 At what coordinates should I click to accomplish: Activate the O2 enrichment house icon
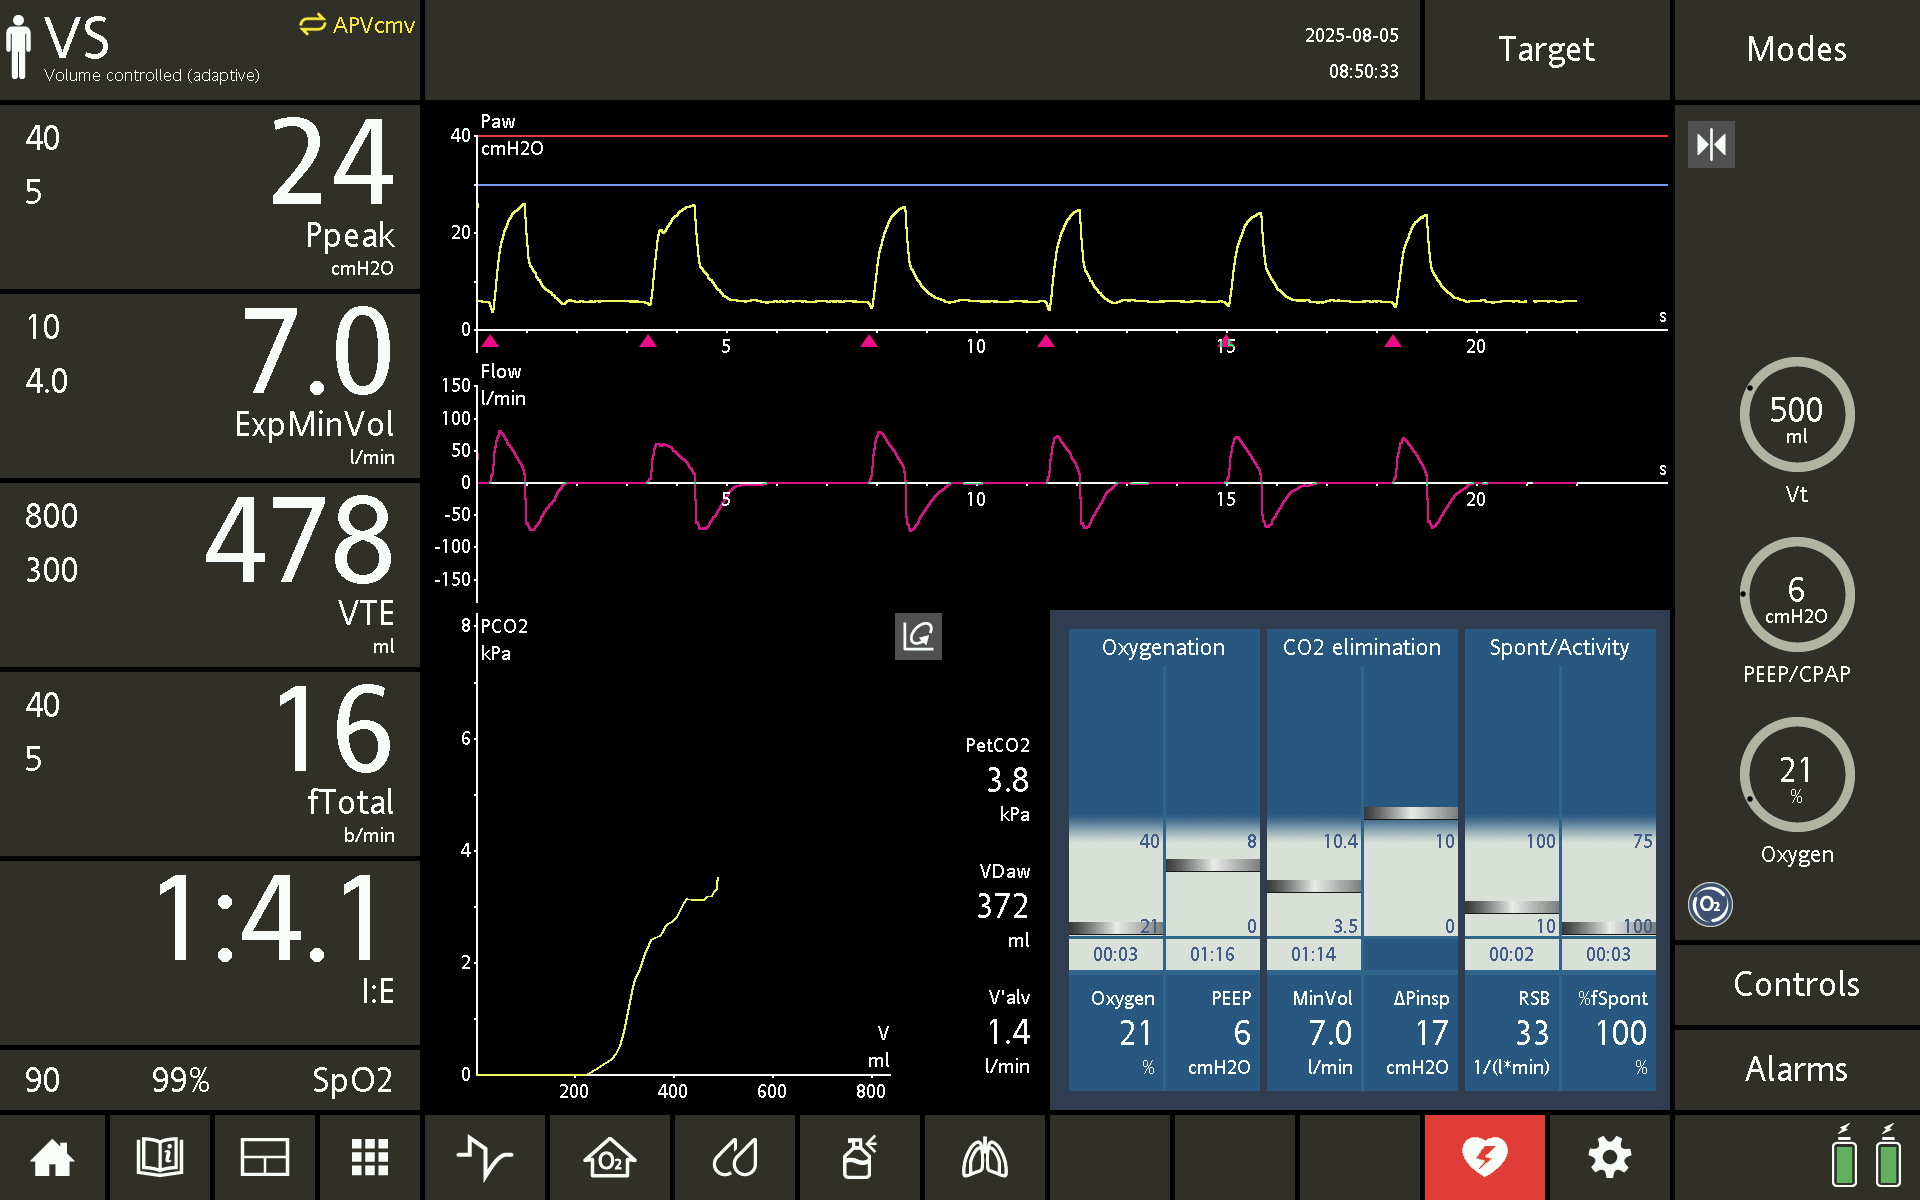610,1157
